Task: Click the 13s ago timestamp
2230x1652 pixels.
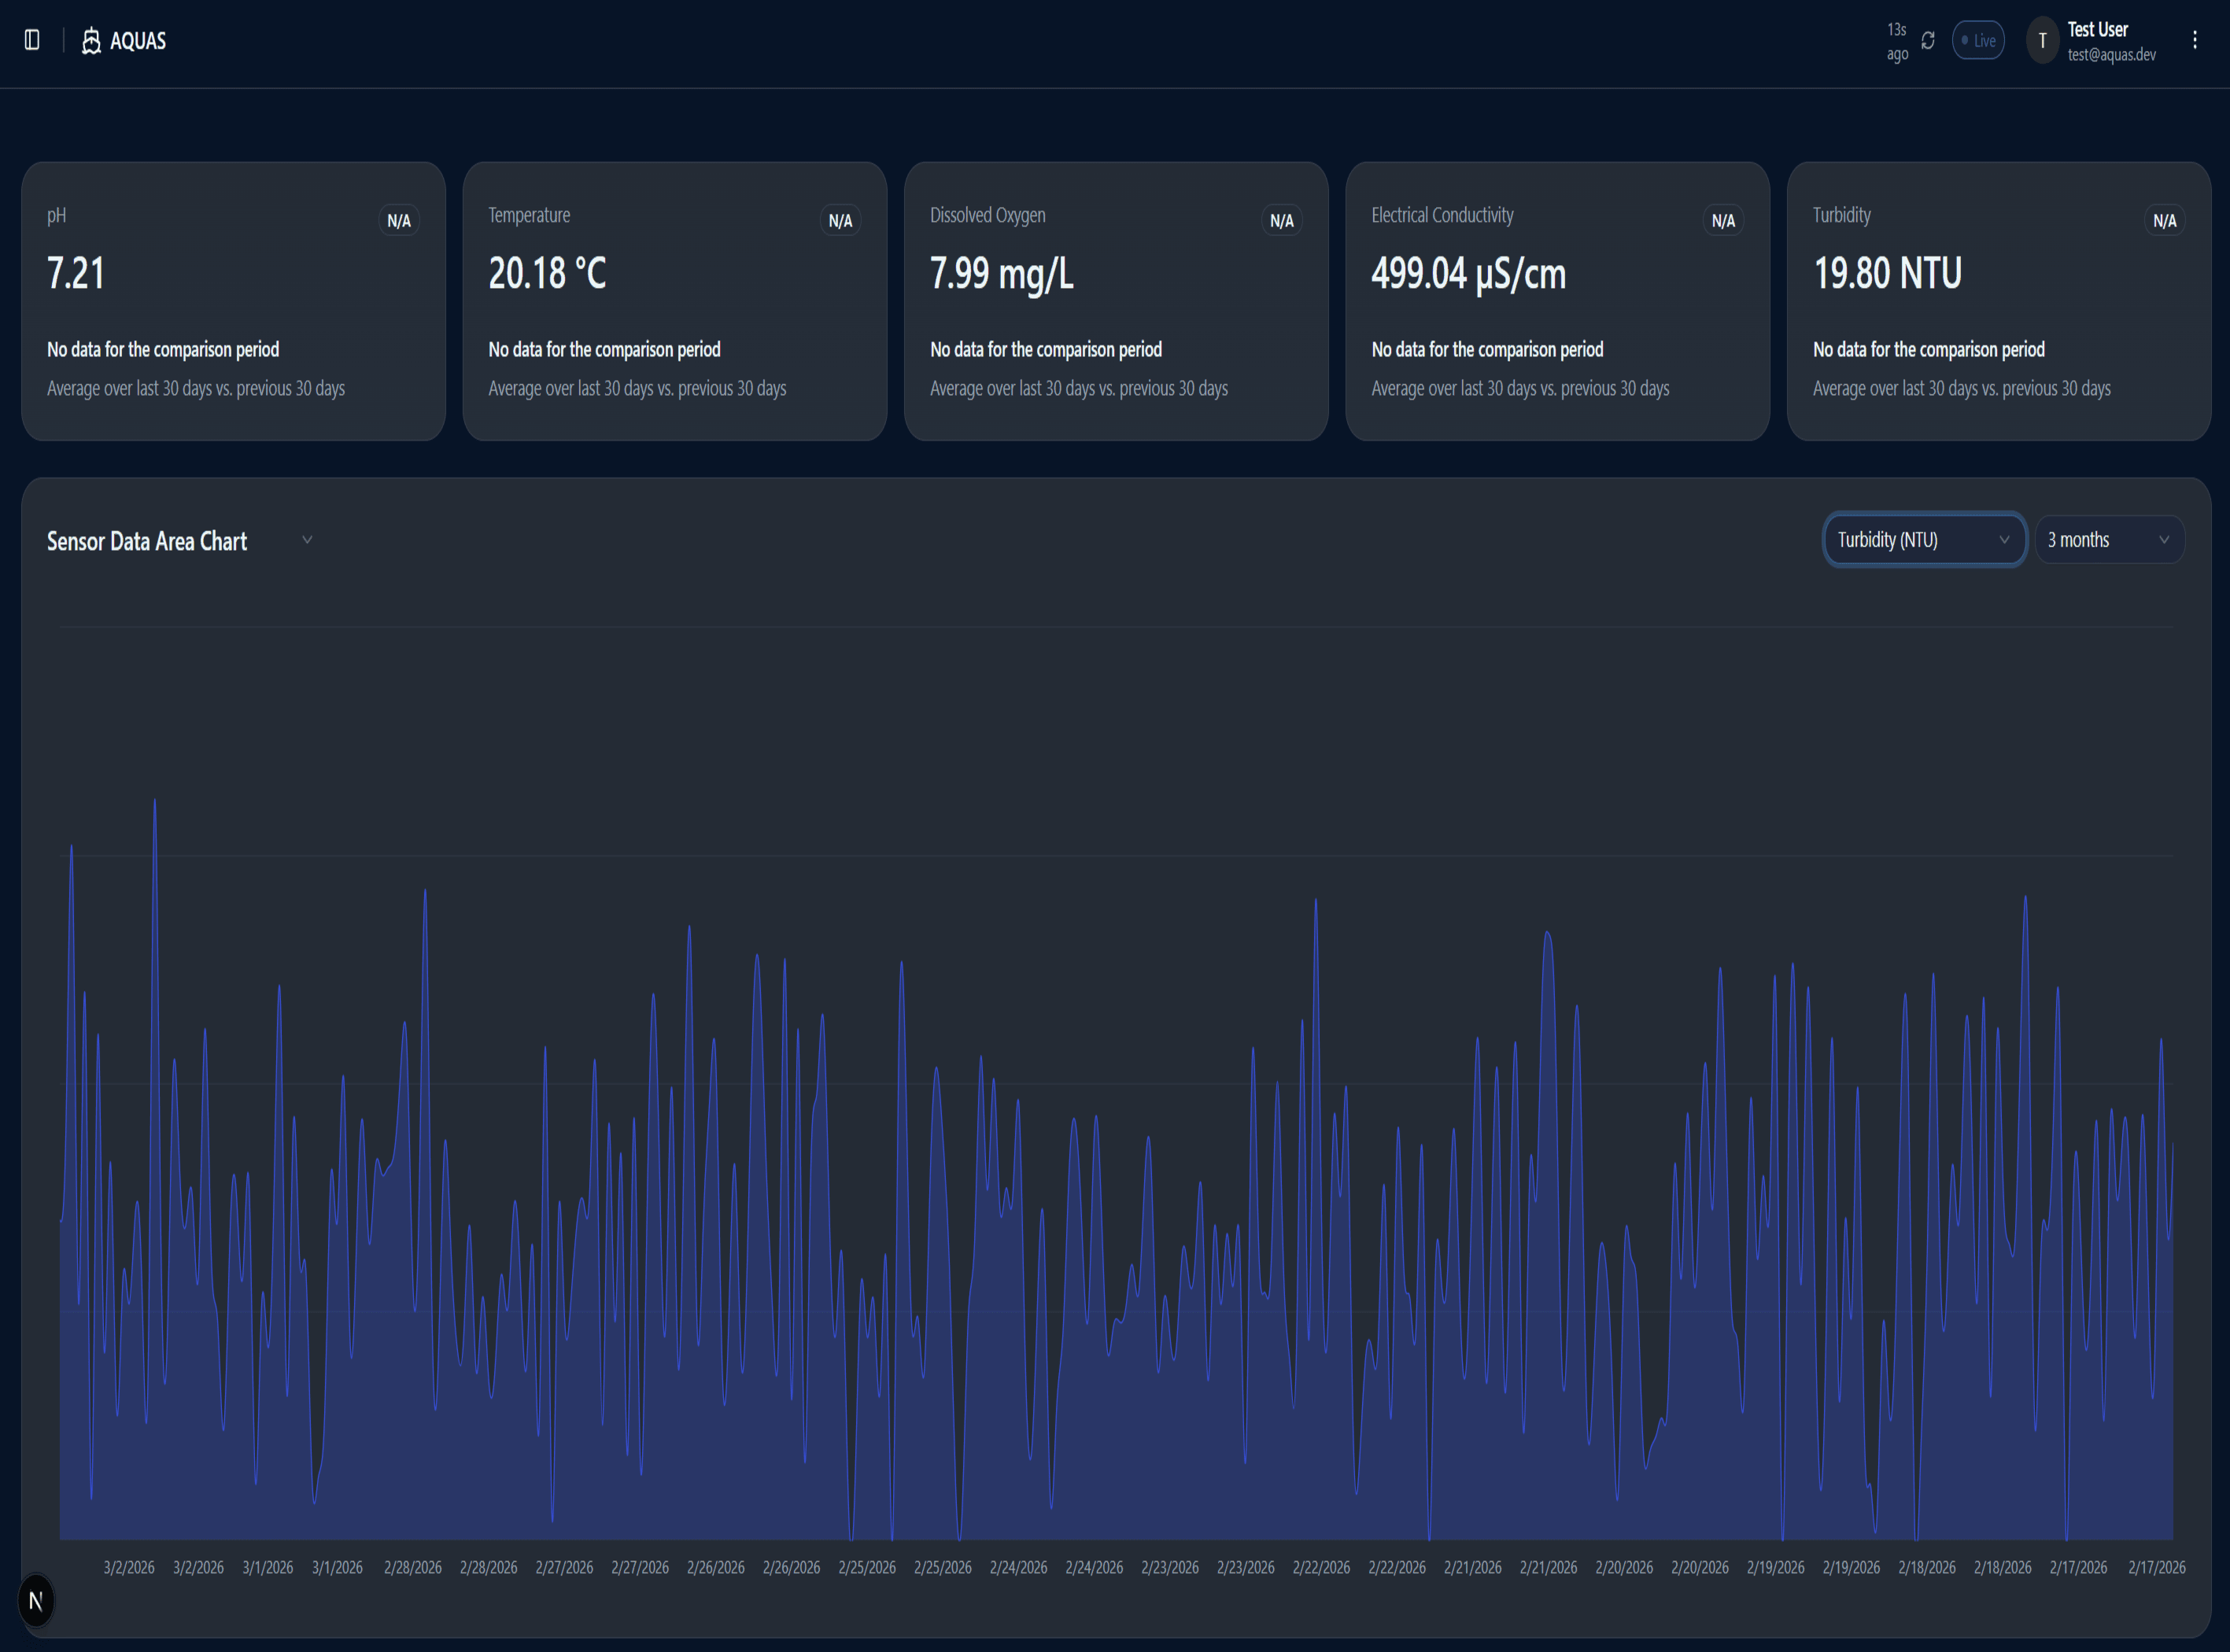Action: 1897,42
